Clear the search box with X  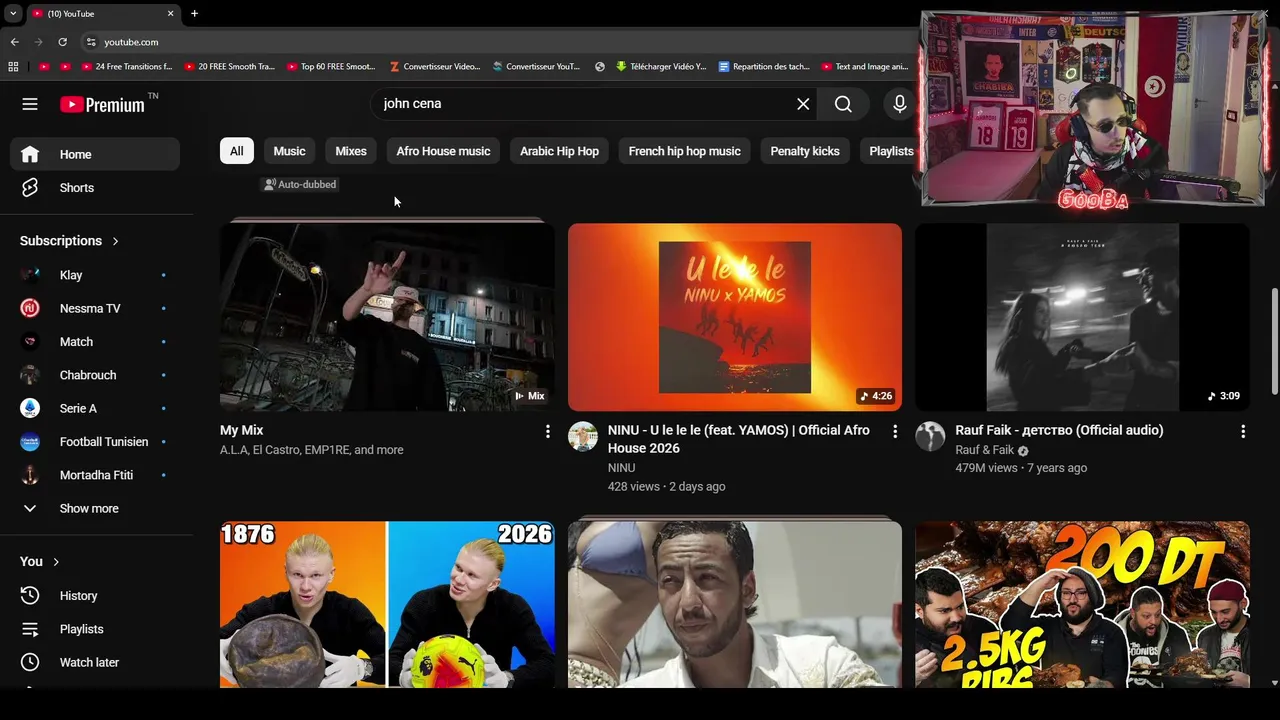point(803,104)
